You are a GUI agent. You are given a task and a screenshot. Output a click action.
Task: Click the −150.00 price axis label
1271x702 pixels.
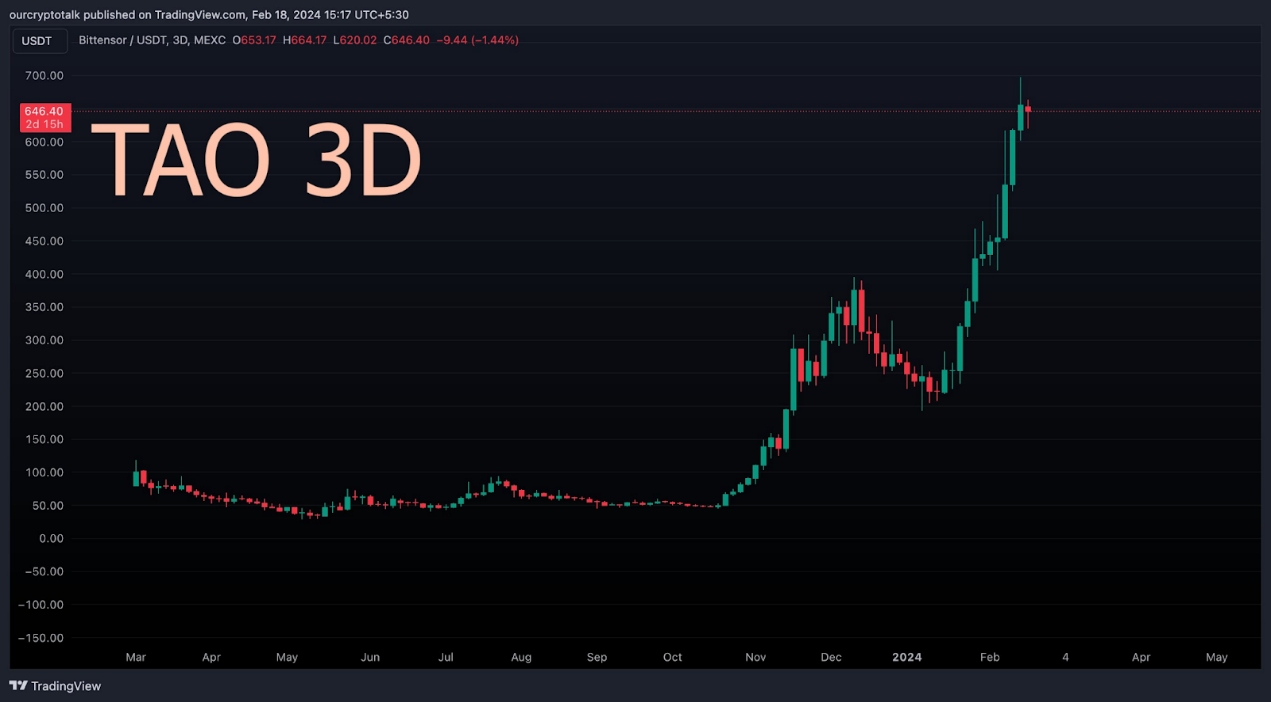tap(41, 638)
